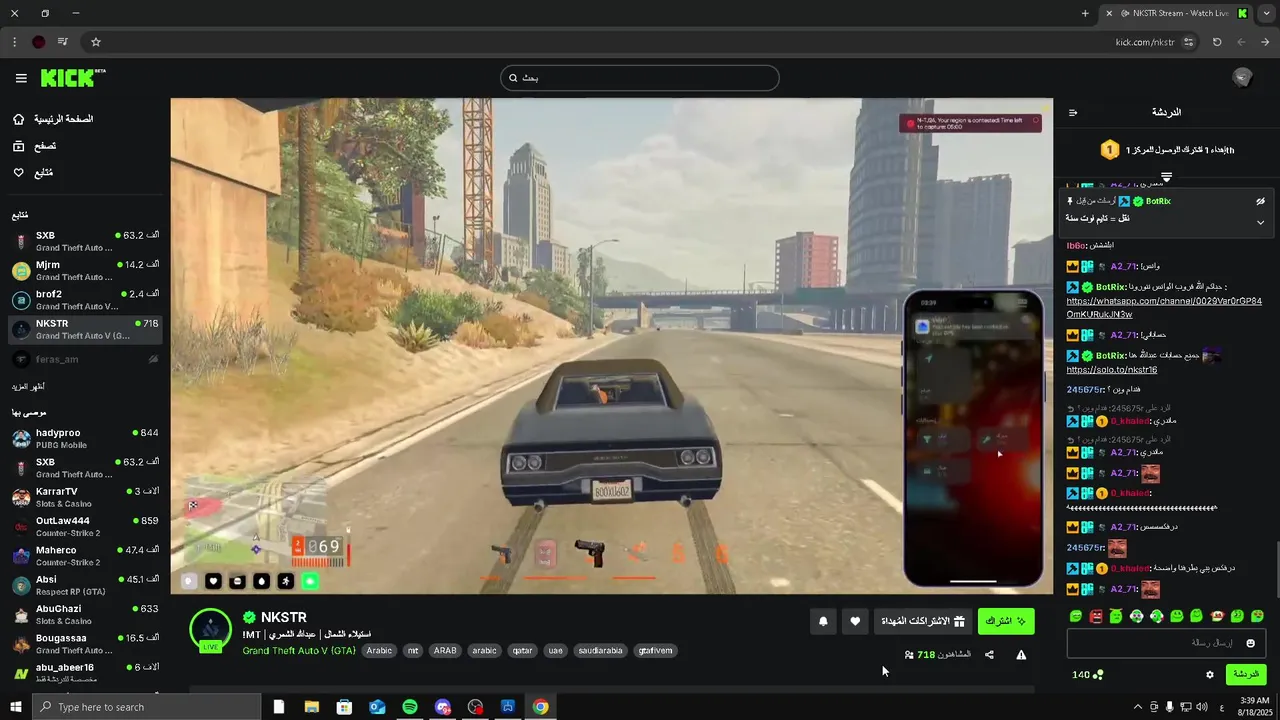Click the notification bell button for NKSTR

(x=823, y=621)
